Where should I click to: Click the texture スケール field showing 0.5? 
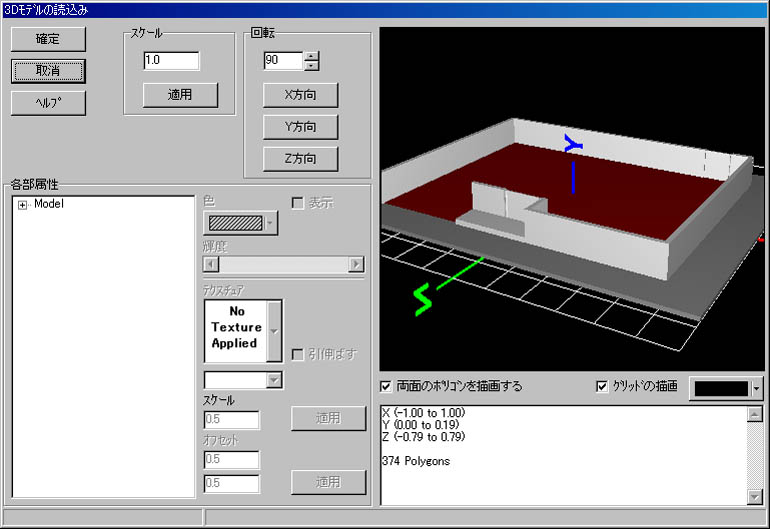[x=231, y=419]
